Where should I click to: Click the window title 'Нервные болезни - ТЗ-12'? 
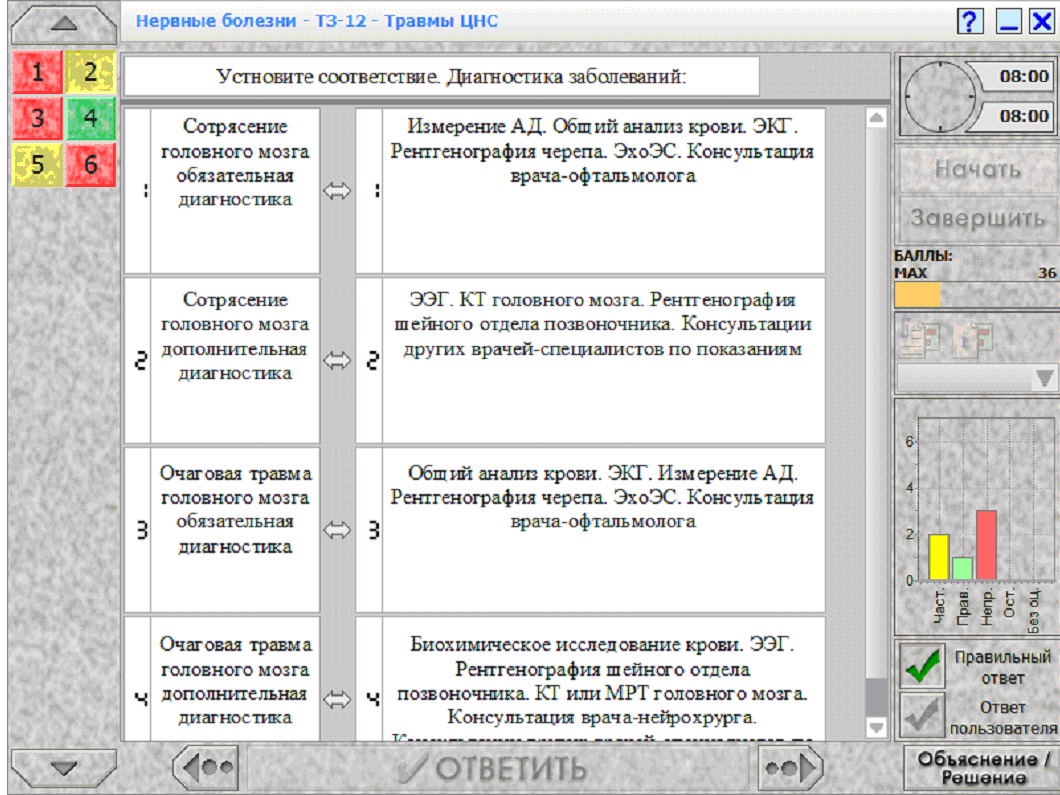pos(316,21)
